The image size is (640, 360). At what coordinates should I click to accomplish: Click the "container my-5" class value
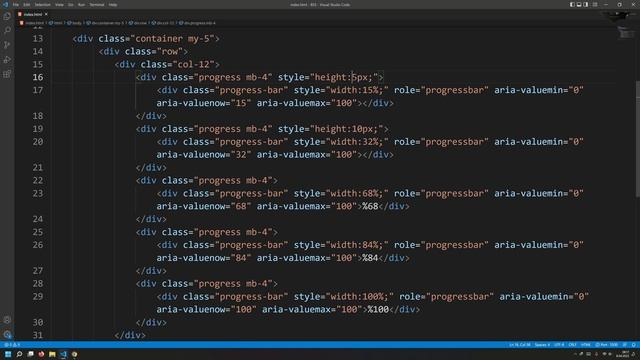[x=172, y=39]
